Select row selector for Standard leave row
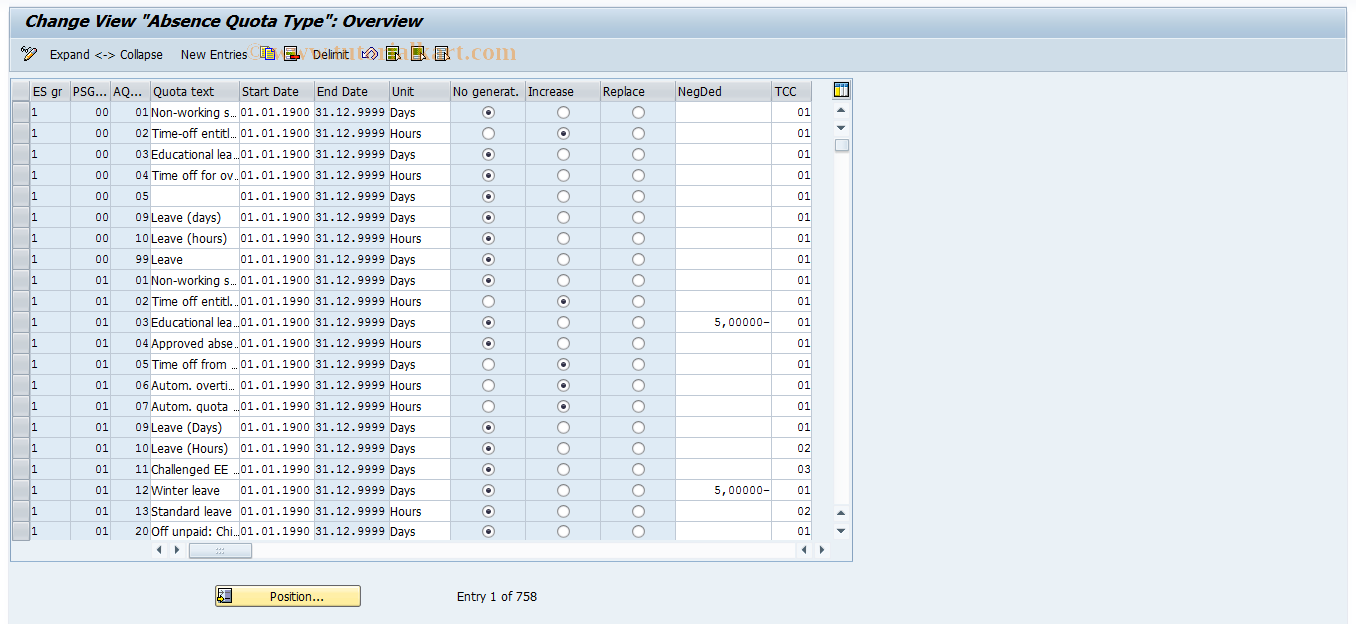Image resolution: width=1356 pixels, height=624 pixels. [20, 511]
